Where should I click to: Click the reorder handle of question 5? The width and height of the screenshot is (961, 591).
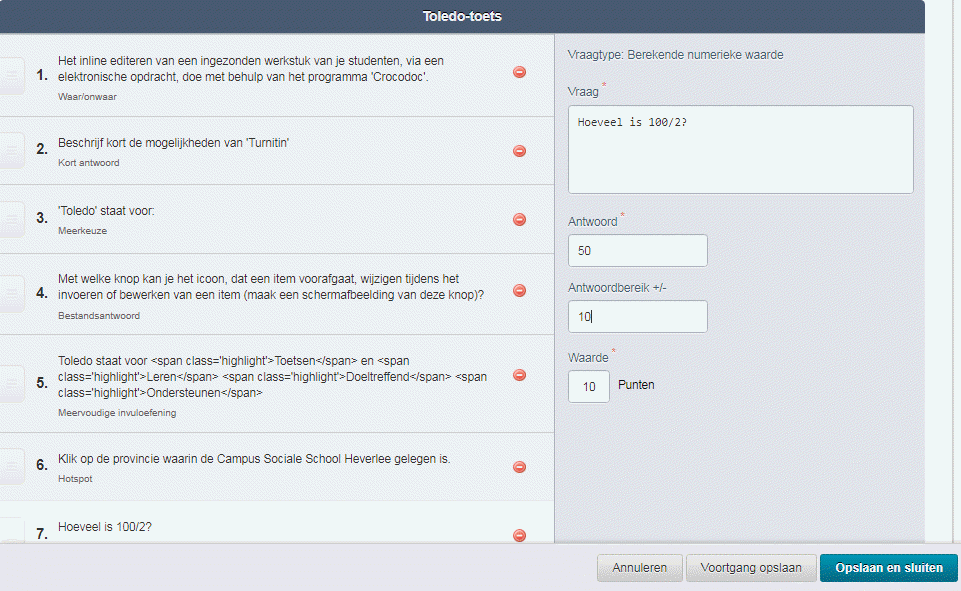coord(11,384)
